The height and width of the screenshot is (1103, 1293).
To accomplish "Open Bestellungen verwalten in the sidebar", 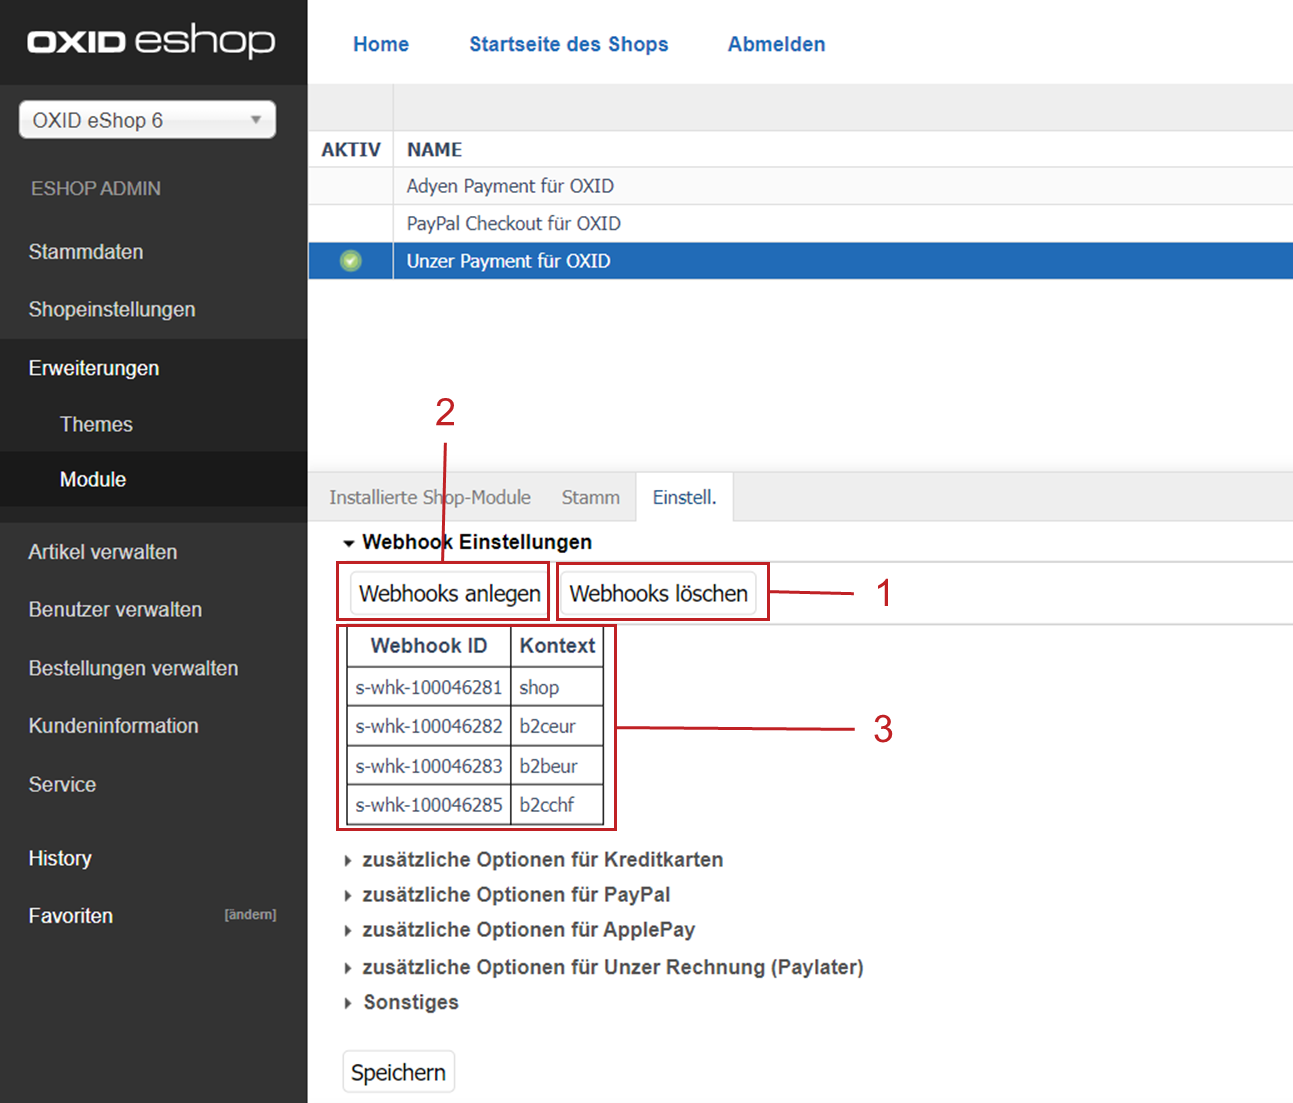I will coord(133,668).
